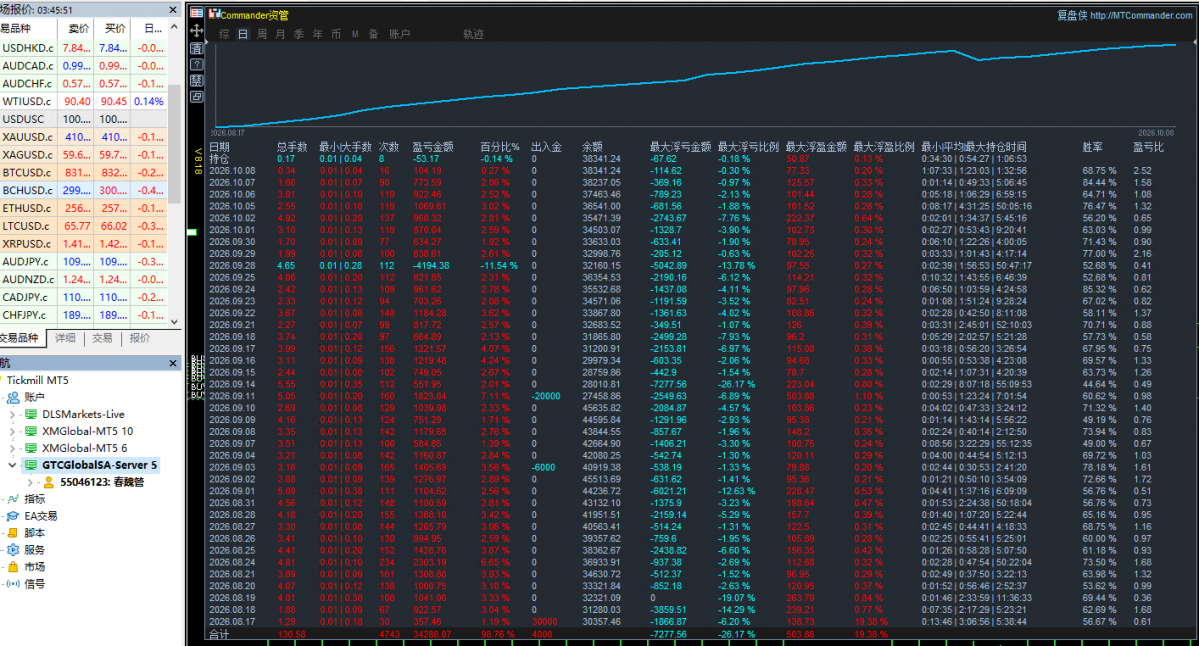Screen dimensions: 1199x646
Task: Expand the XMGlobal-MT5 6 node
Action: click(x=12, y=448)
